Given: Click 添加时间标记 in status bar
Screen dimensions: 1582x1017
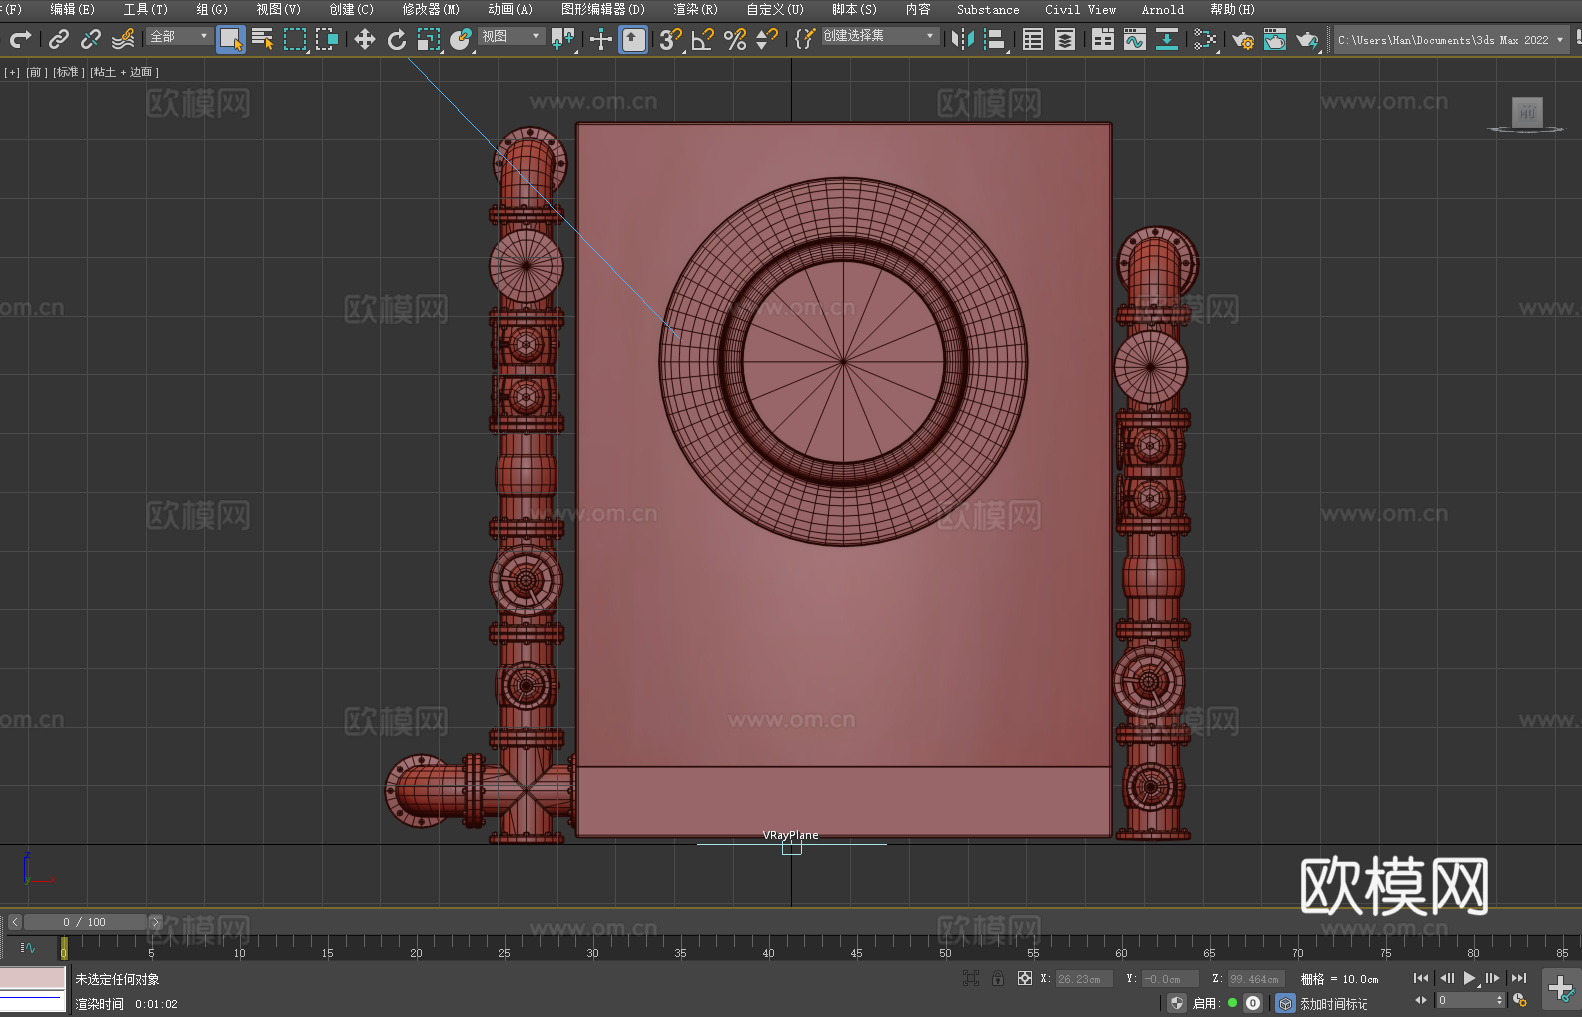Looking at the screenshot, I should [1333, 1003].
